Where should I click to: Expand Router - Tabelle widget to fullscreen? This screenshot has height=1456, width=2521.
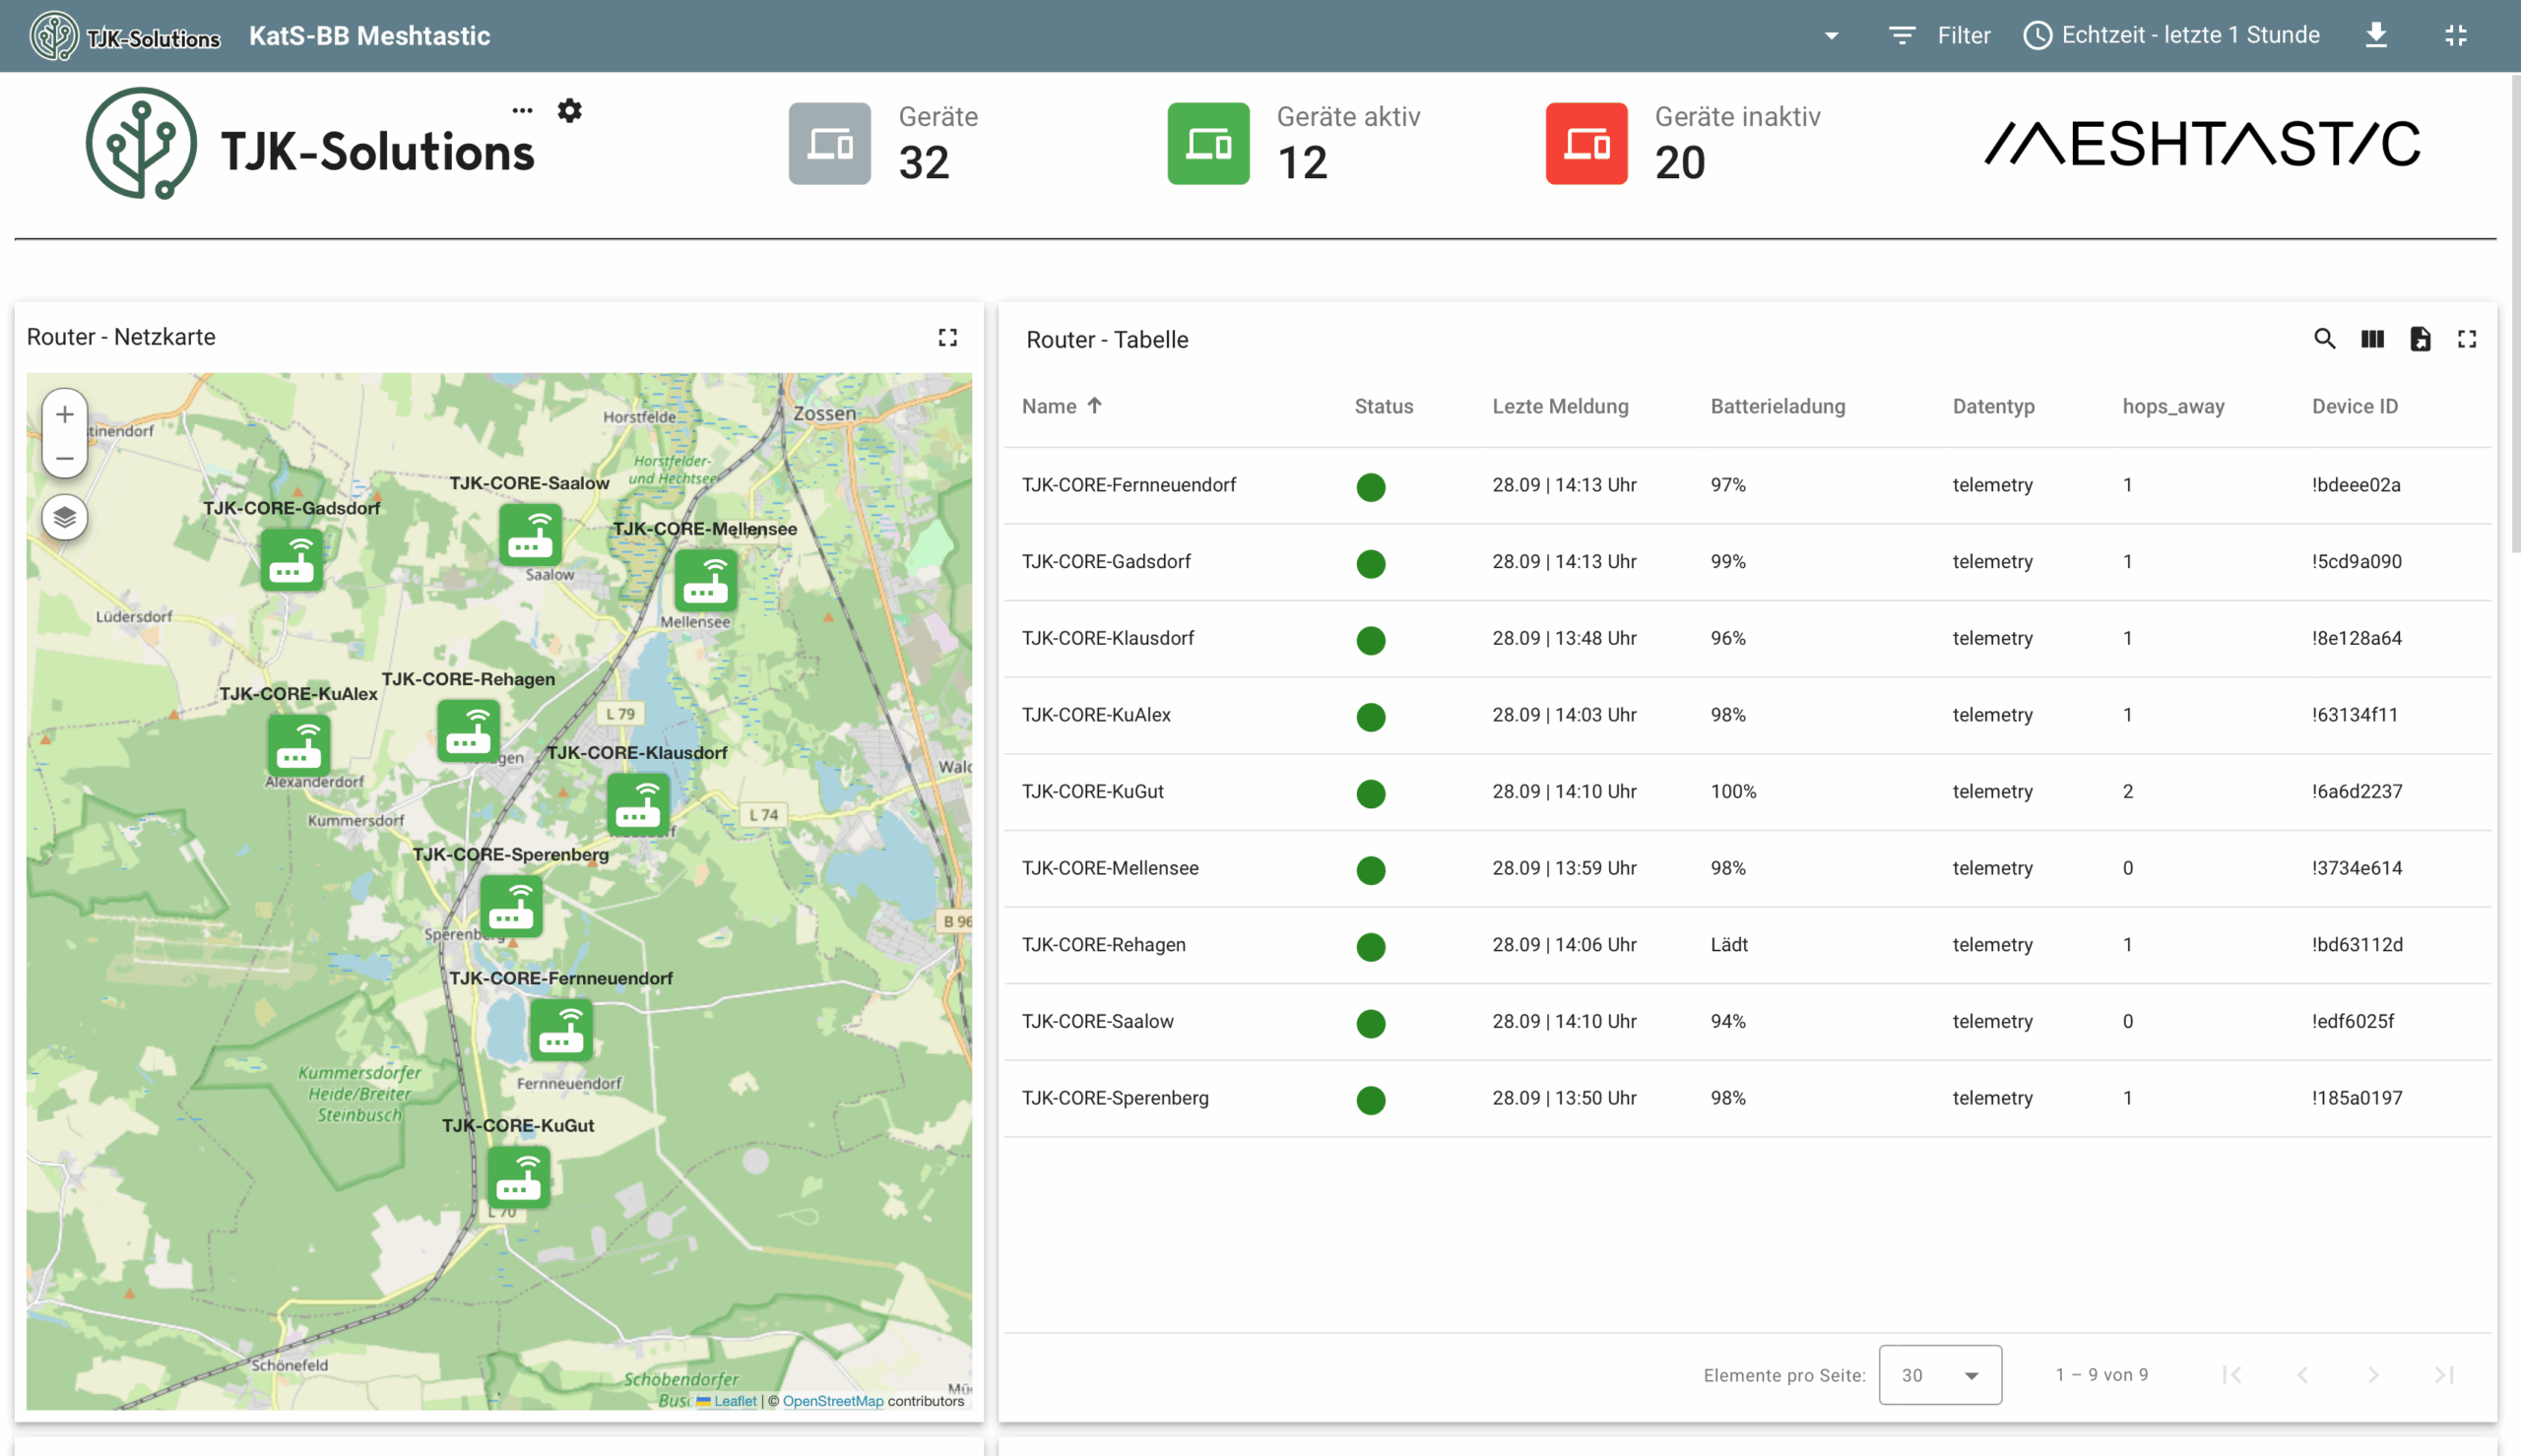2467,339
